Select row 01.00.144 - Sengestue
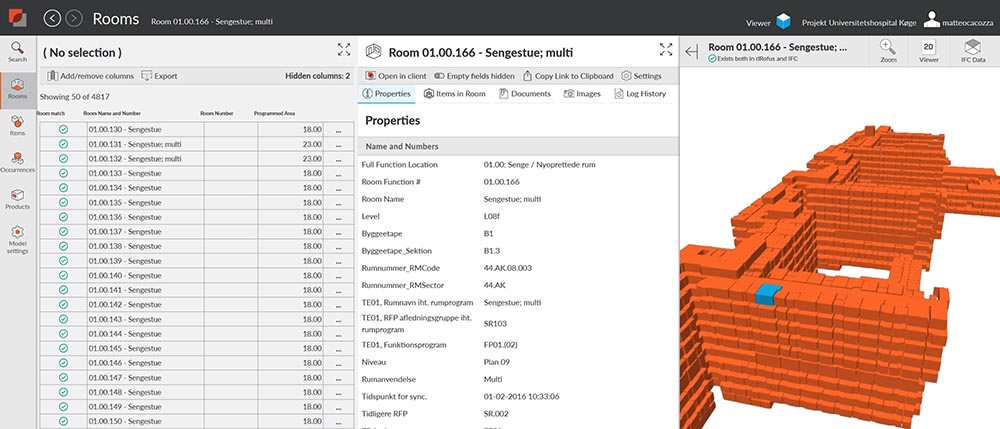This screenshot has height=429, width=1000. [x=196, y=334]
